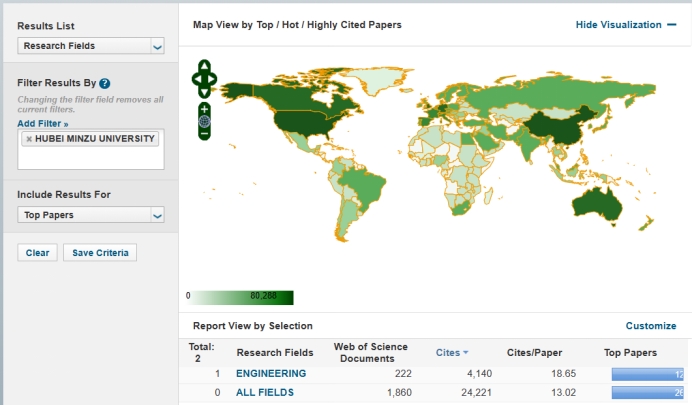Zoom out on the map
Image resolution: width=693 pixels, height=405 pixels.
[x=204, y=133]
